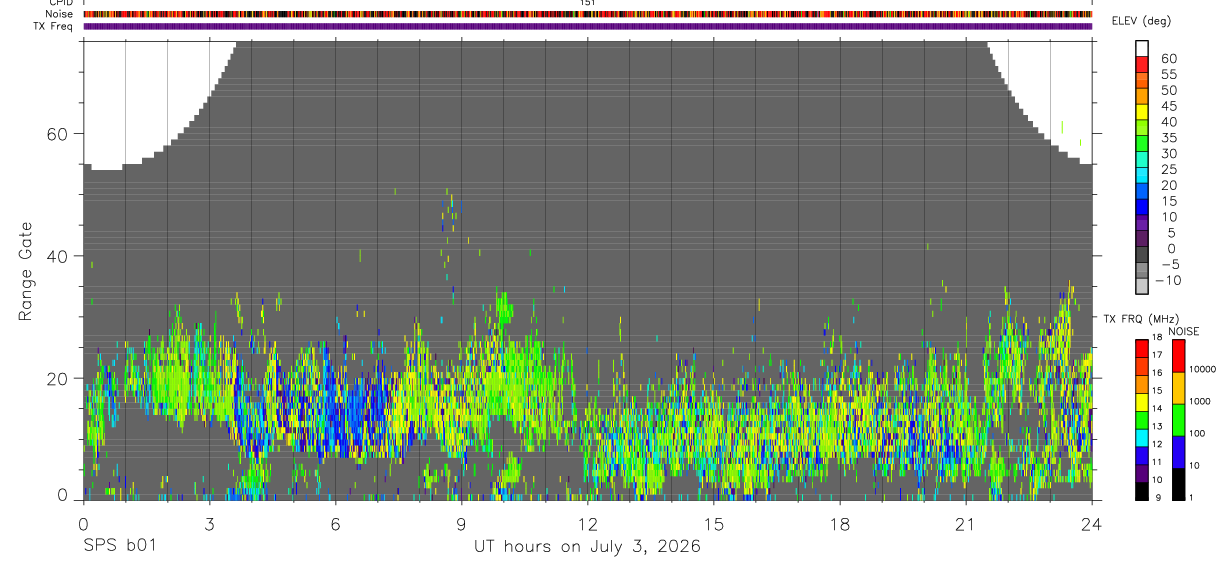
Task: Click the black bottom swatch of TX FRQ legend
Action: [1141, 493]
